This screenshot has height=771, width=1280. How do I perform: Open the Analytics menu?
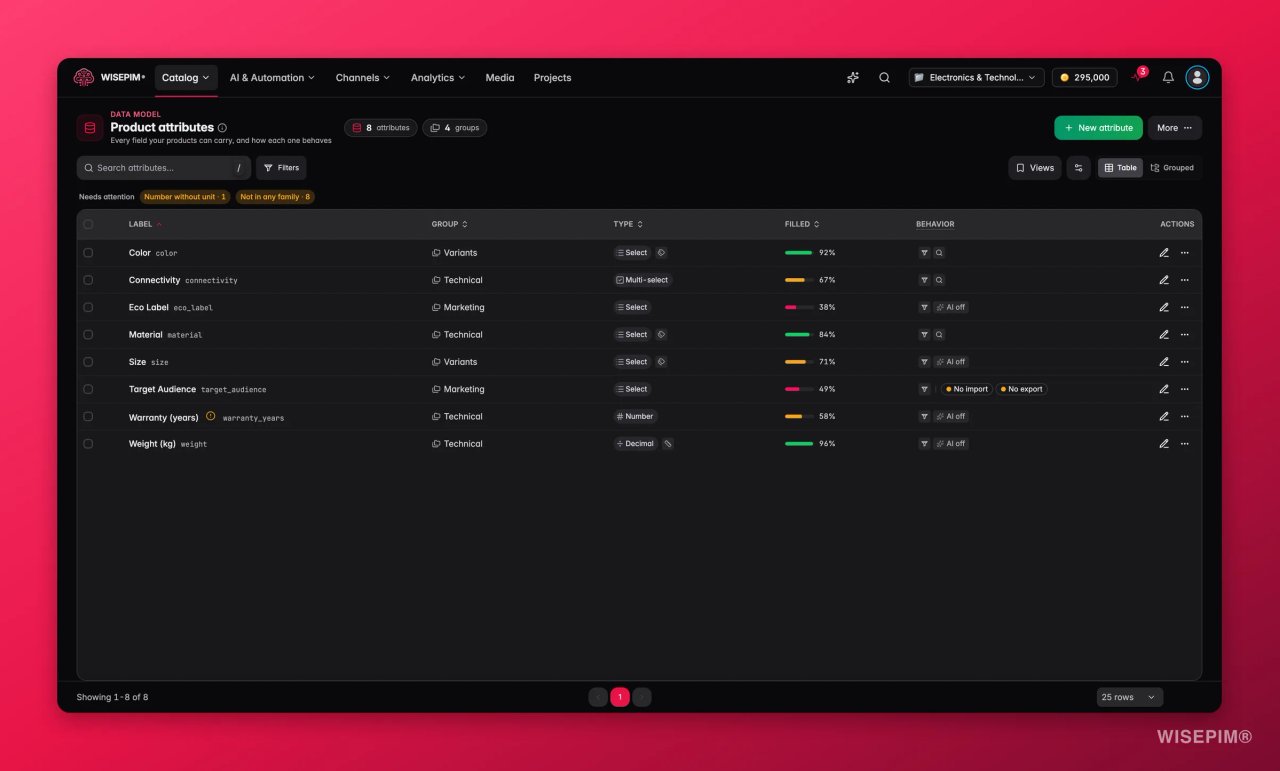click(438, 78)
